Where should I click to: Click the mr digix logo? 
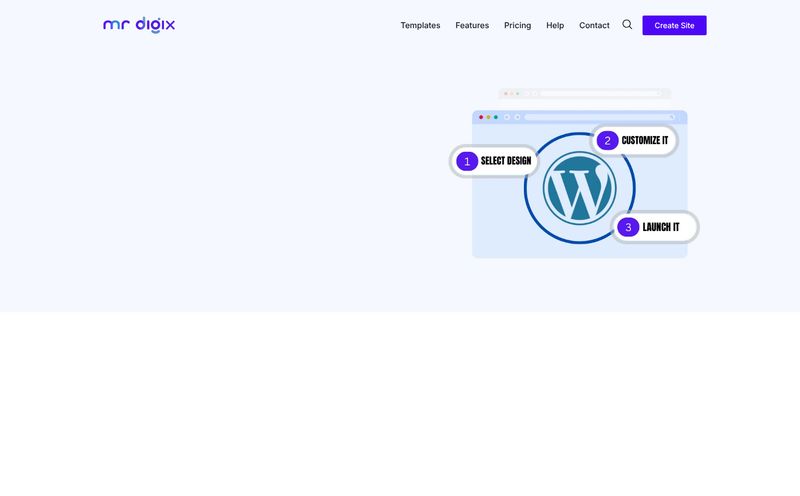coord(139,25)
